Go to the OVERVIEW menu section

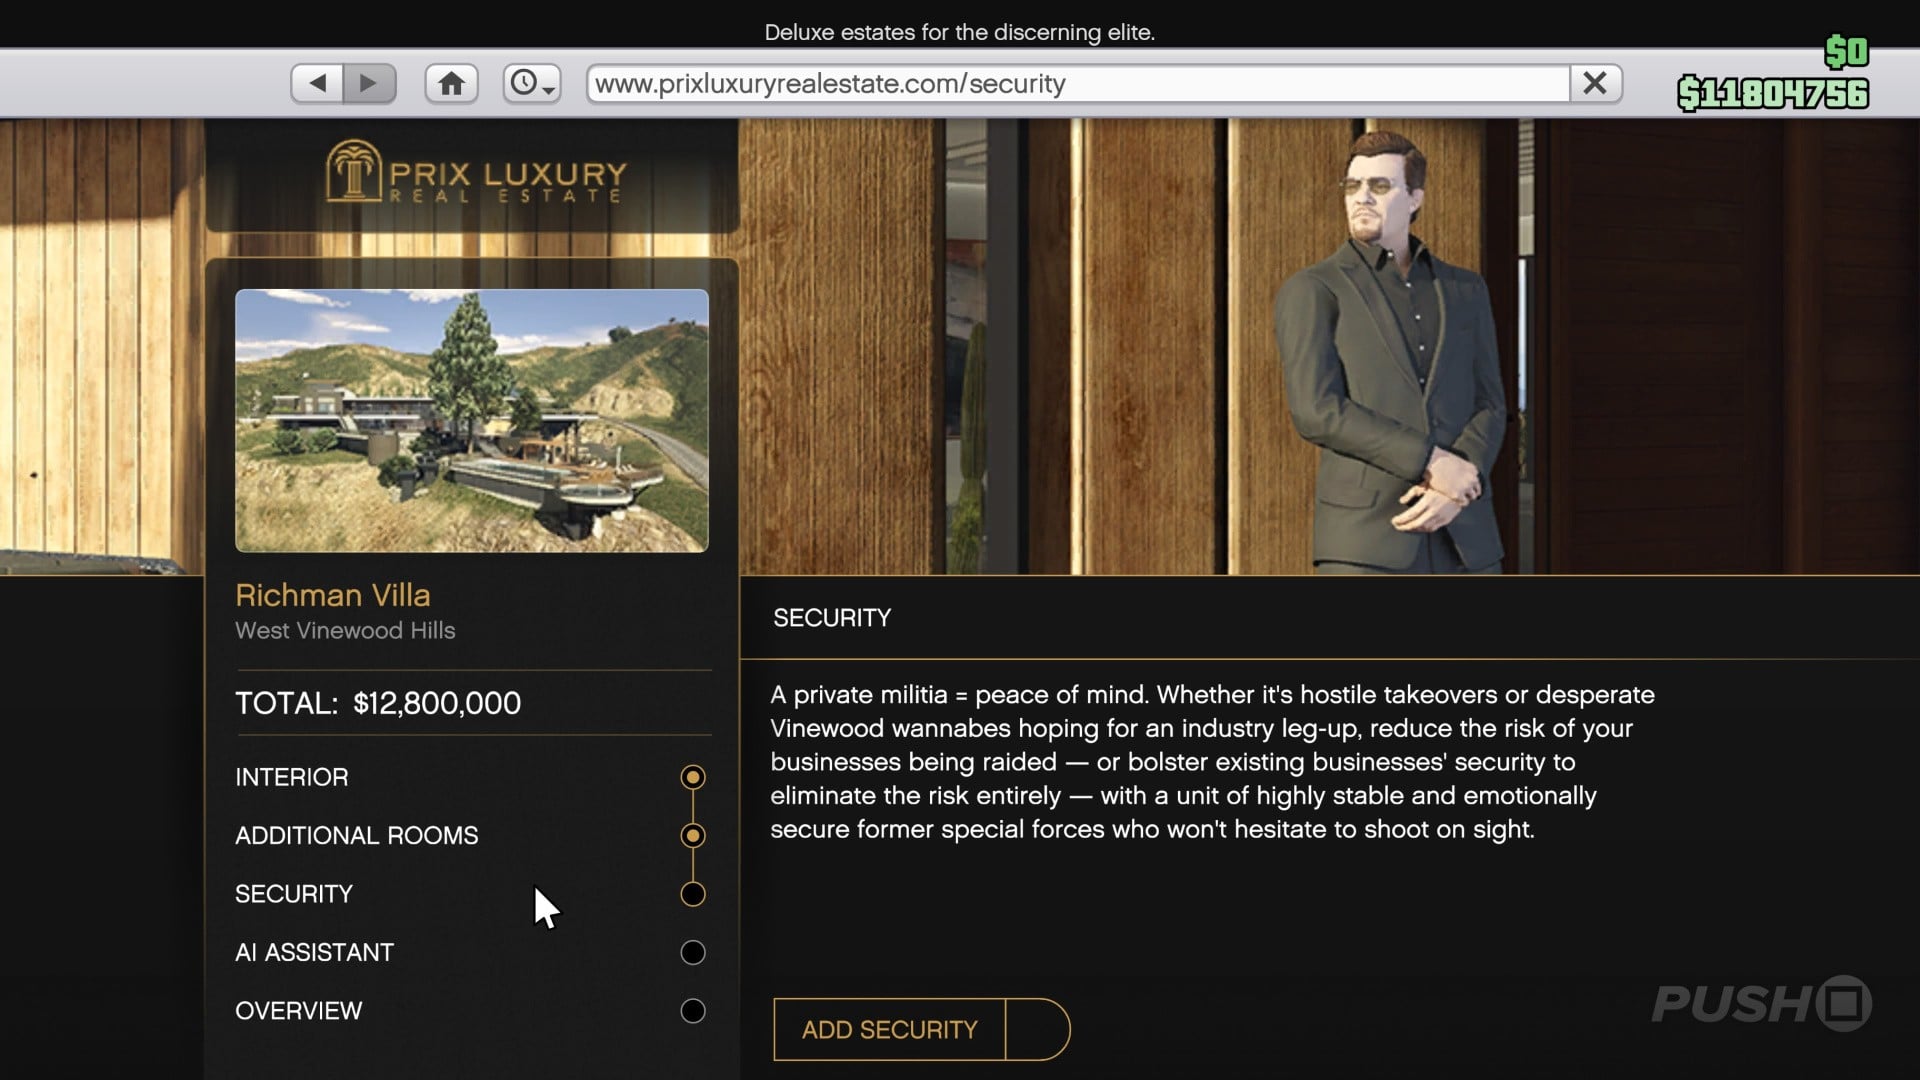click(298, 1011)
